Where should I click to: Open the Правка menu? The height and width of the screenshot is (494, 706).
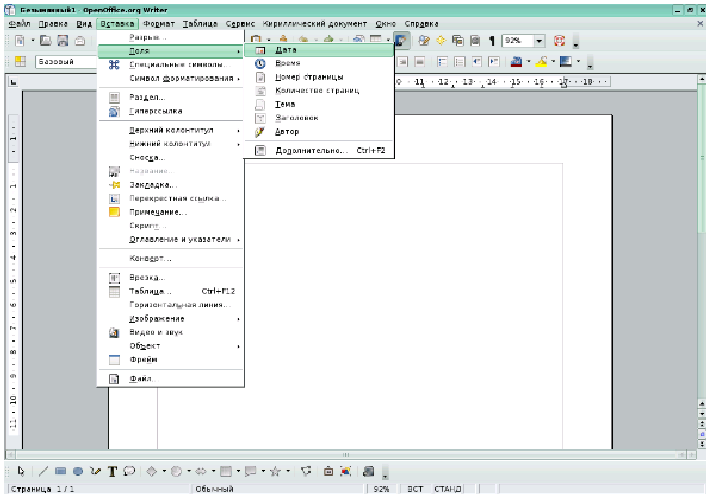tap(53, 24)
